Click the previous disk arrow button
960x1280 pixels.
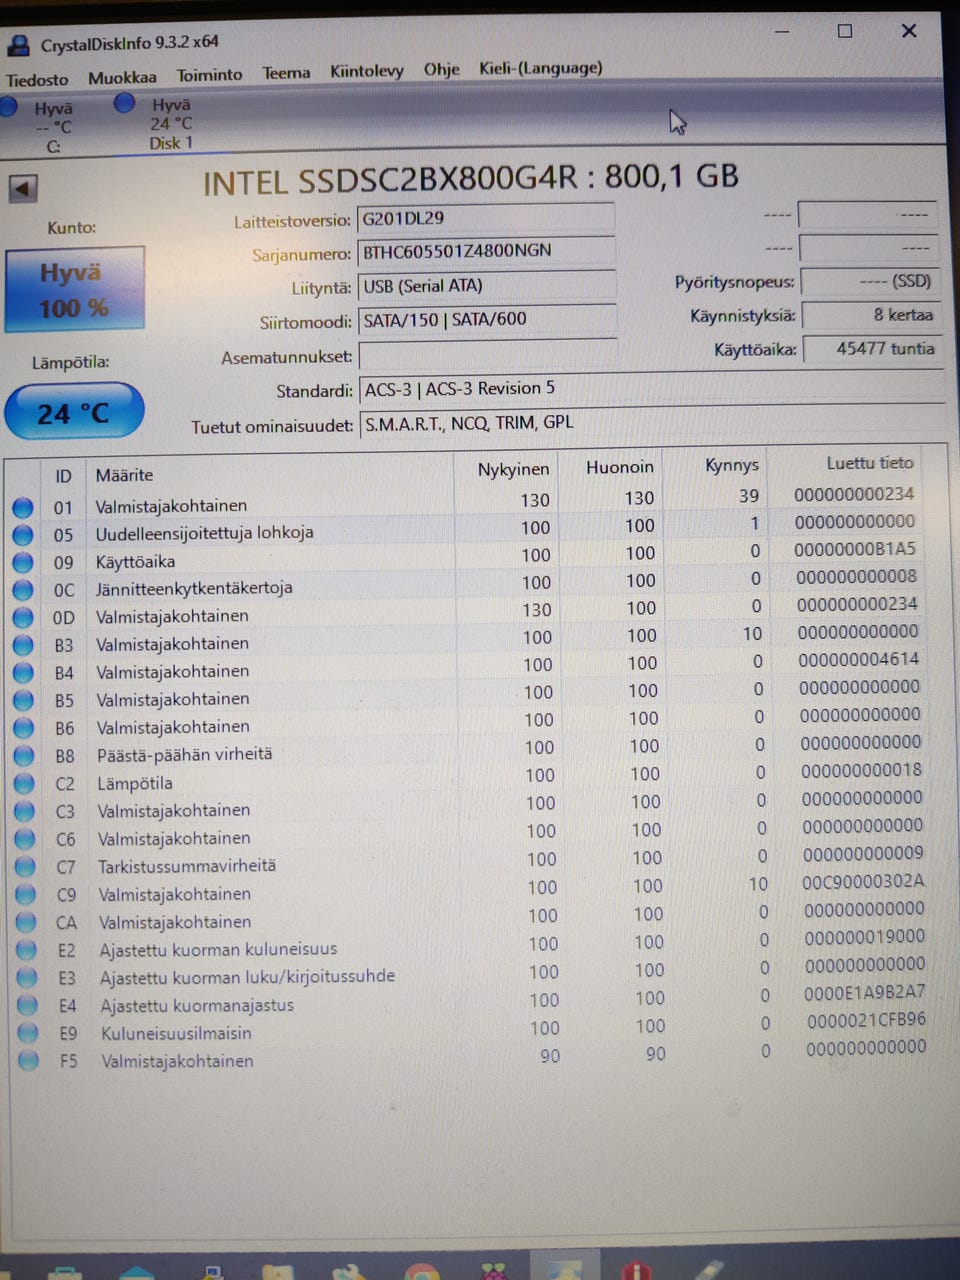(x=22, y=188)
